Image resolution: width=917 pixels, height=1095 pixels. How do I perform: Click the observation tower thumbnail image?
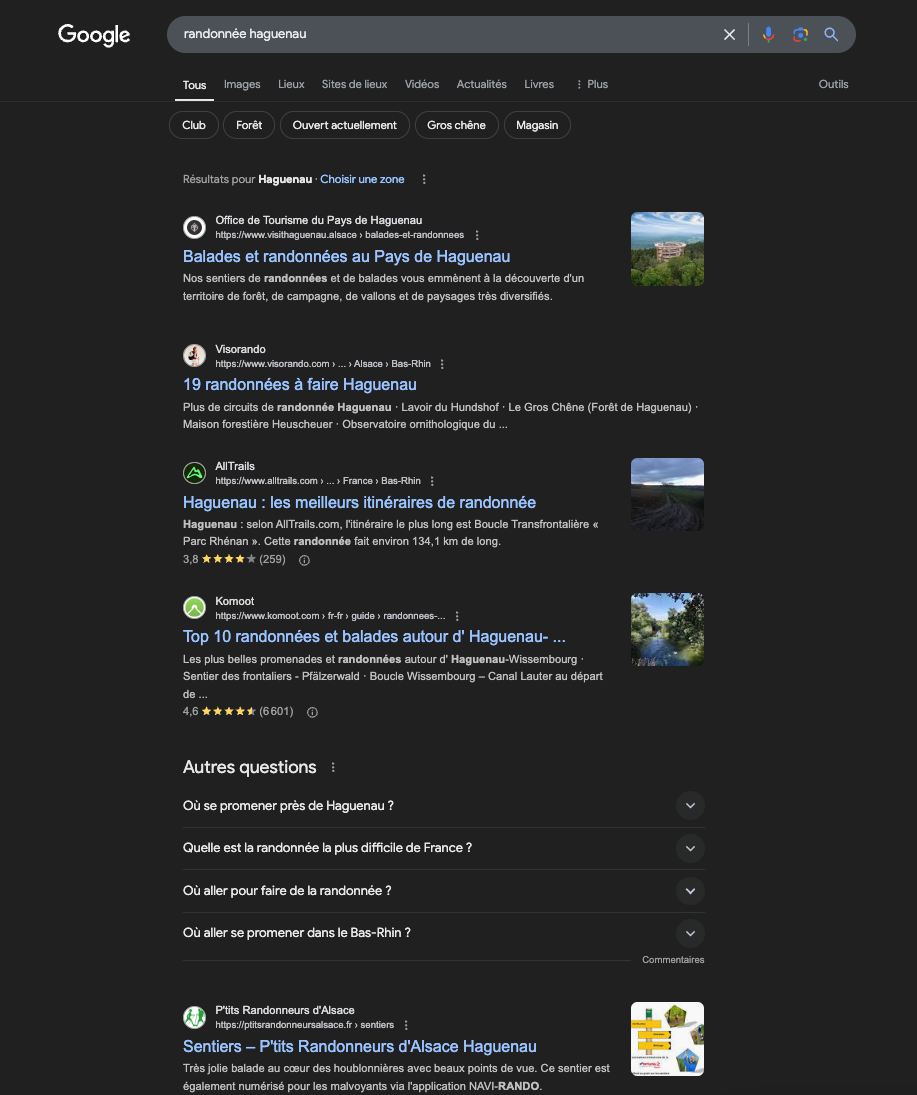667,249
